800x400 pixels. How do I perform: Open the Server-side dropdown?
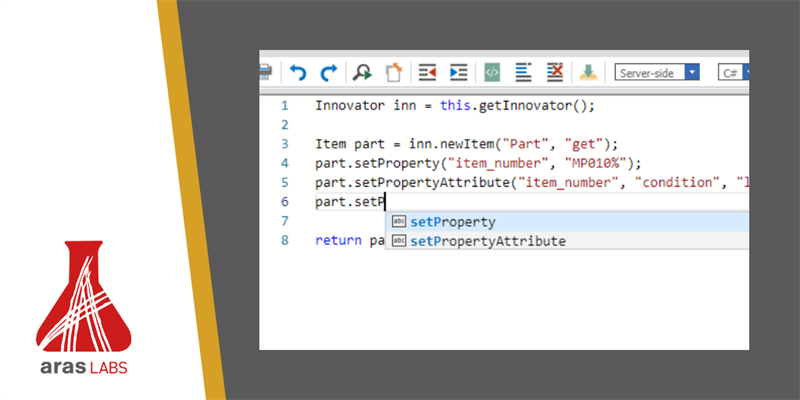click(x=657, y=72)
